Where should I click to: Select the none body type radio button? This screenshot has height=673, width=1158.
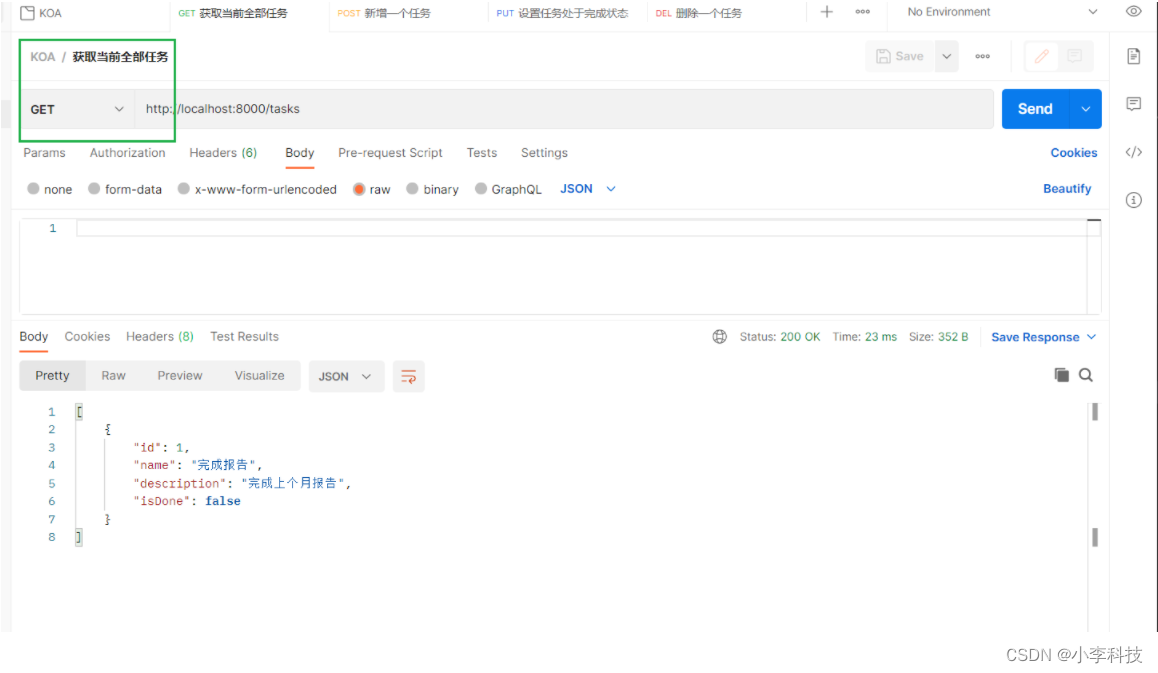point(34,189)
